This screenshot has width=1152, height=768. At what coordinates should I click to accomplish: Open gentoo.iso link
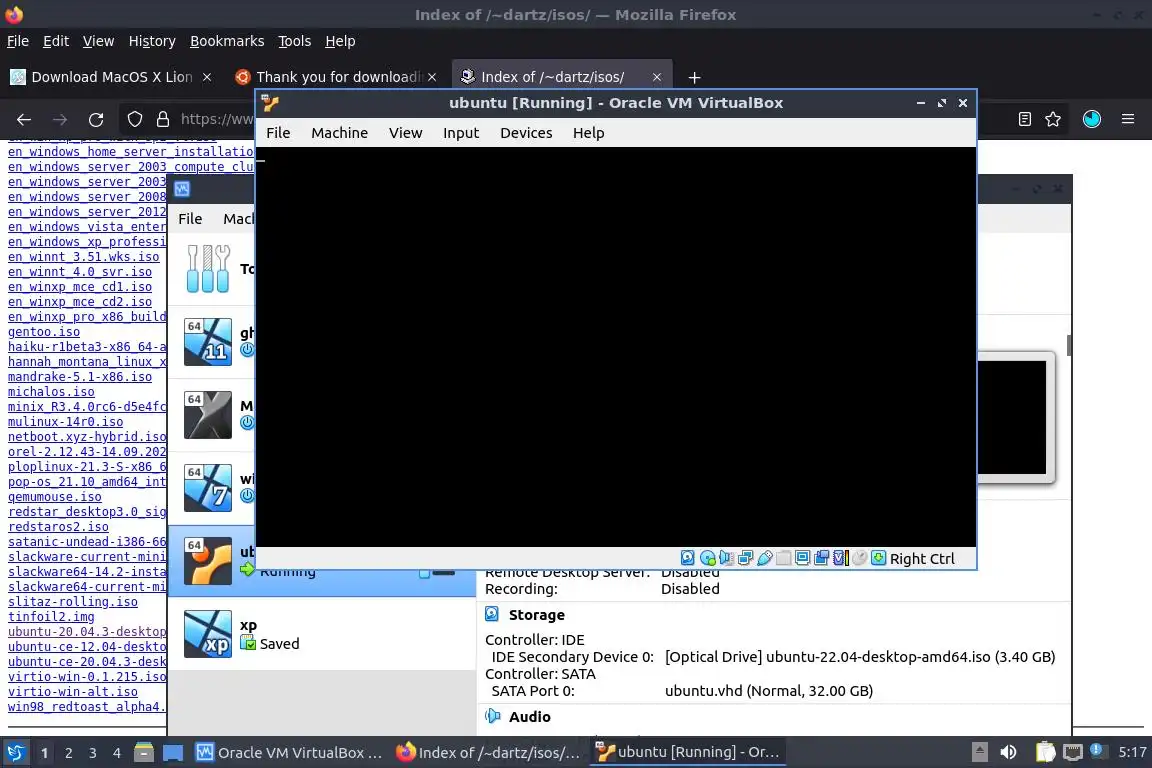pyautogui.click(x=44, y=332)
